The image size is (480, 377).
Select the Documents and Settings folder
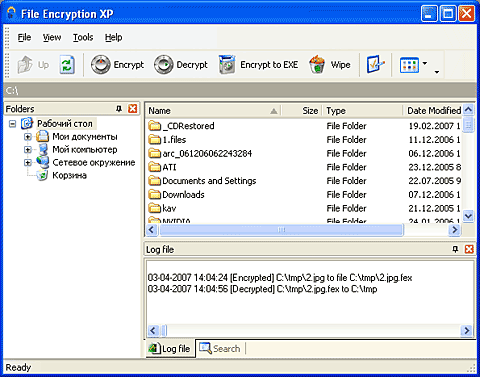point(209,181)
